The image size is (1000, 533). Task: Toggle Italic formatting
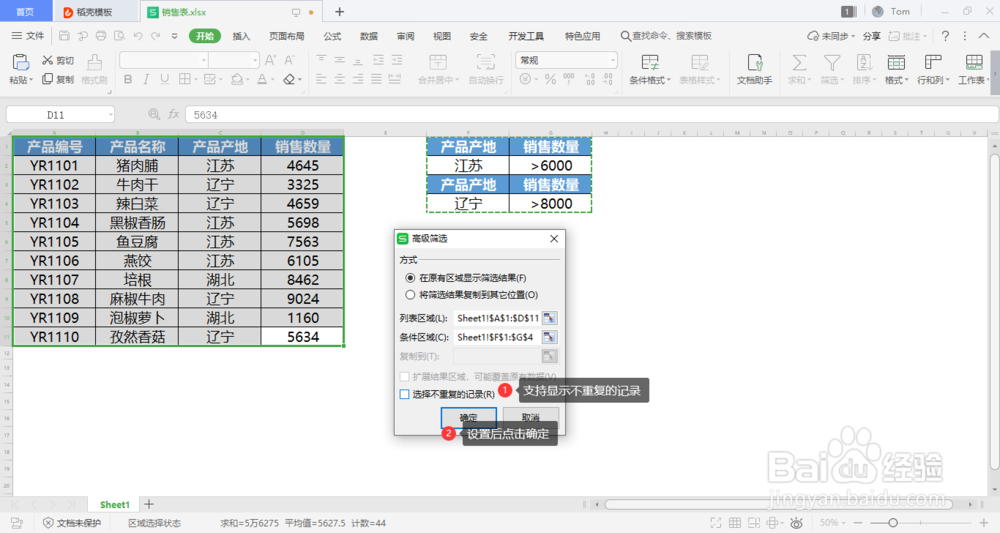pos(146,80)
